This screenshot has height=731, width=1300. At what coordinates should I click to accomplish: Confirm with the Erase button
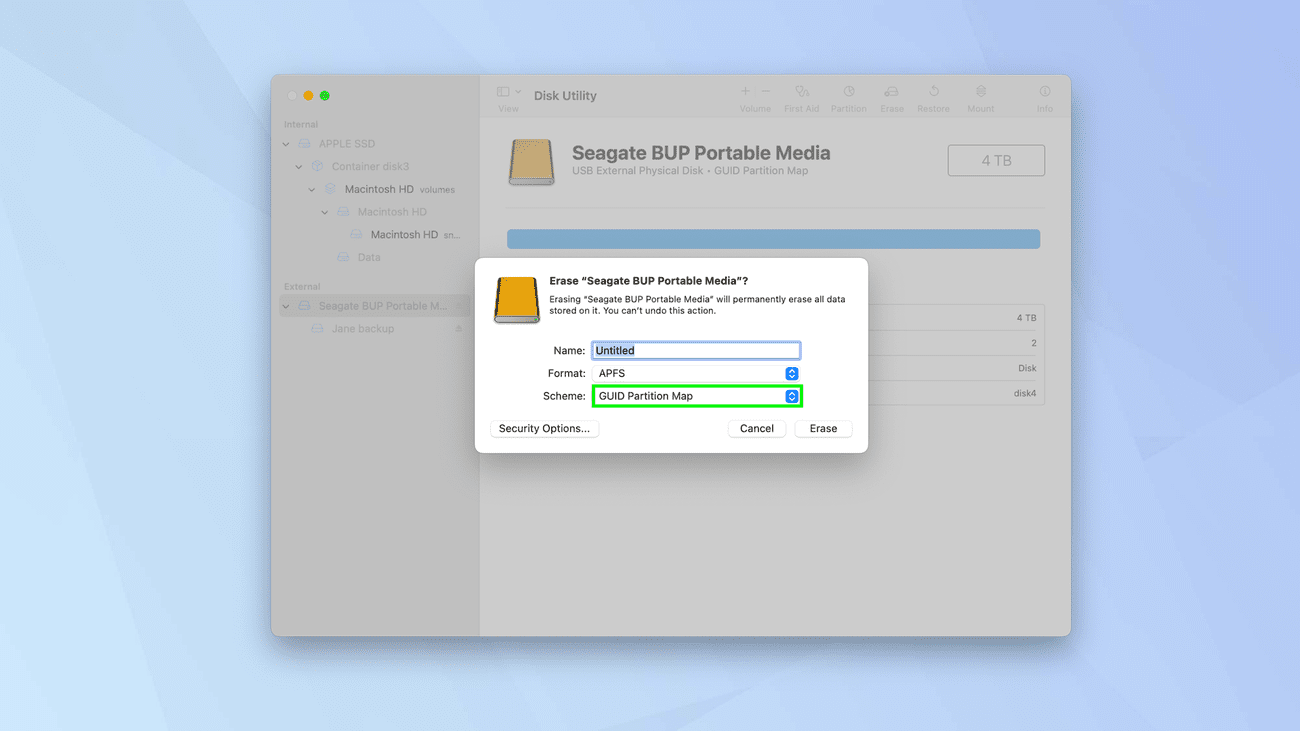coord(823,428)
